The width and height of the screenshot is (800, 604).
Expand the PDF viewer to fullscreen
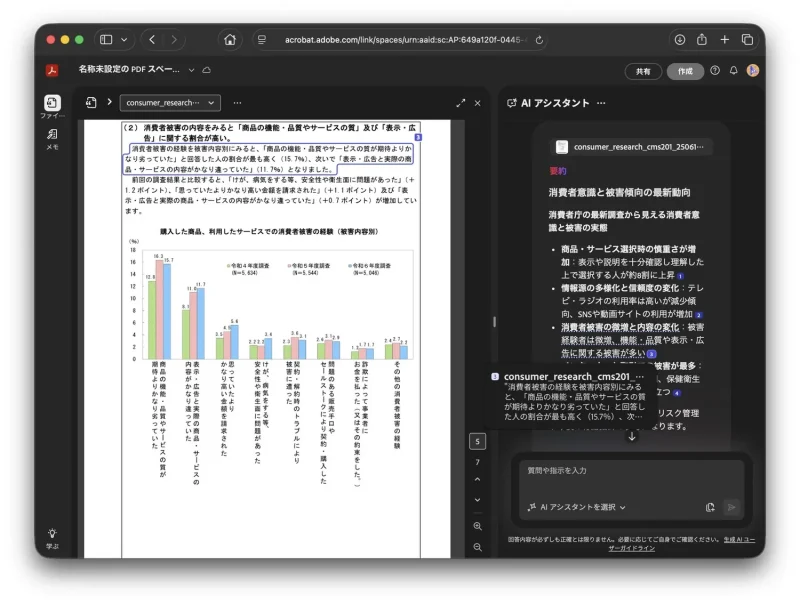point(460,102)
